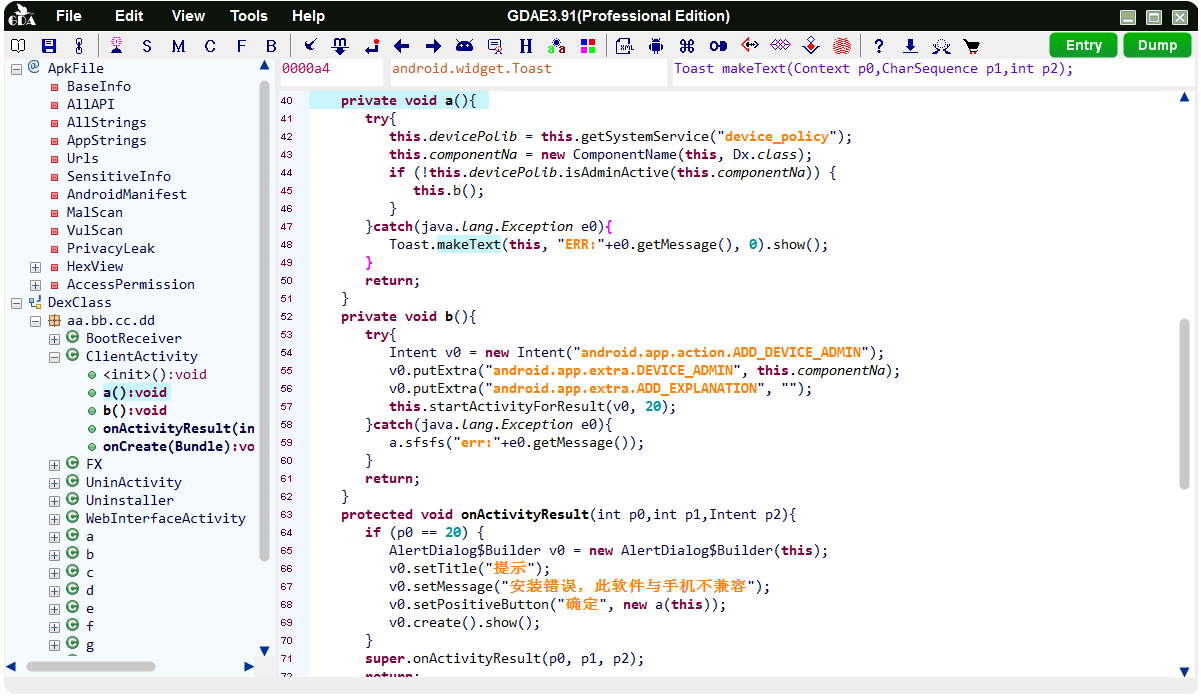Collapse the DexClass tree node
Image resolution: width=1201 pixels, height=698 pixels.
[x=17, y=302]
